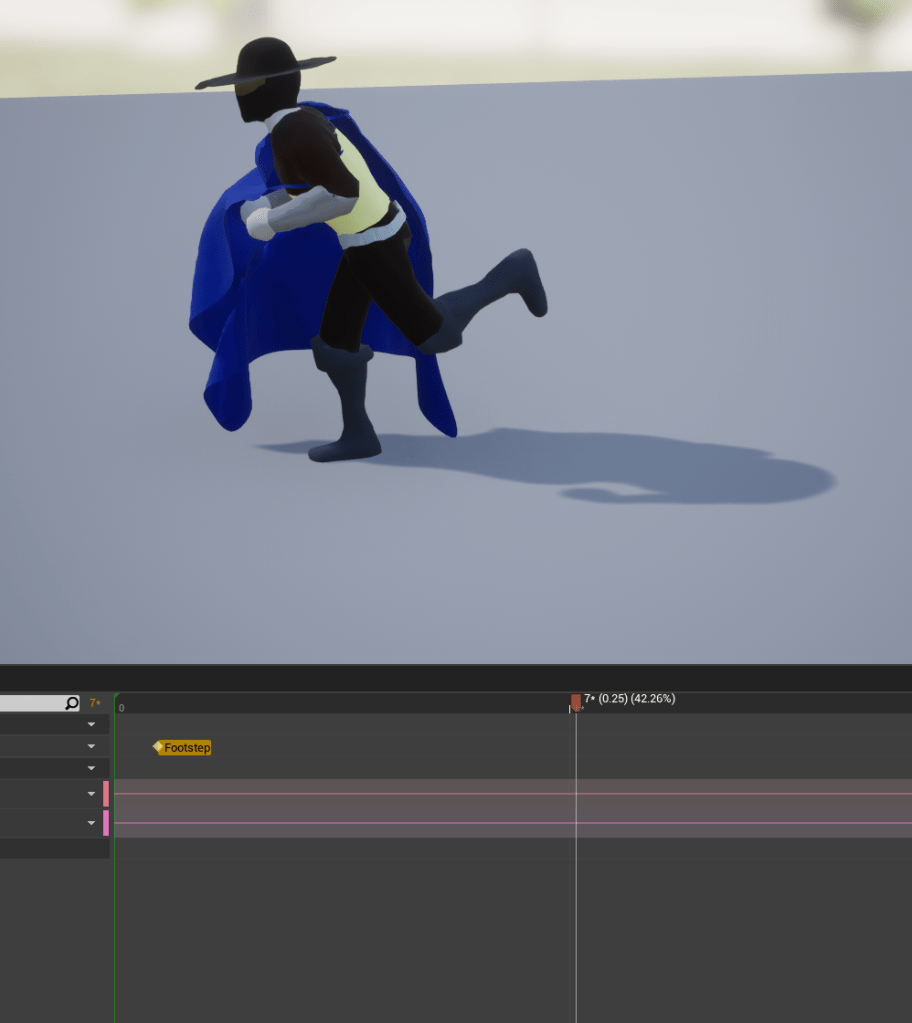Viewport: 912px width, 1023px height.
Task: Open the dropdown beside the pink curve swatch
Action: pos(92,823)
